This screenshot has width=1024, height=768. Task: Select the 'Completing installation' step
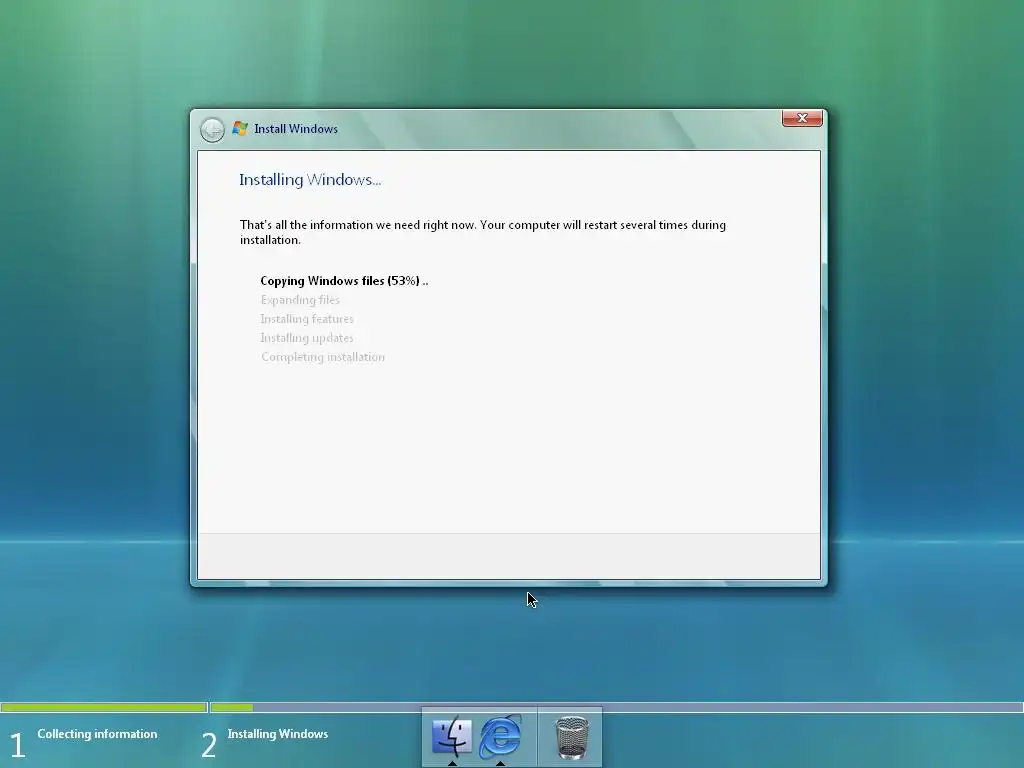pos(323,357)
